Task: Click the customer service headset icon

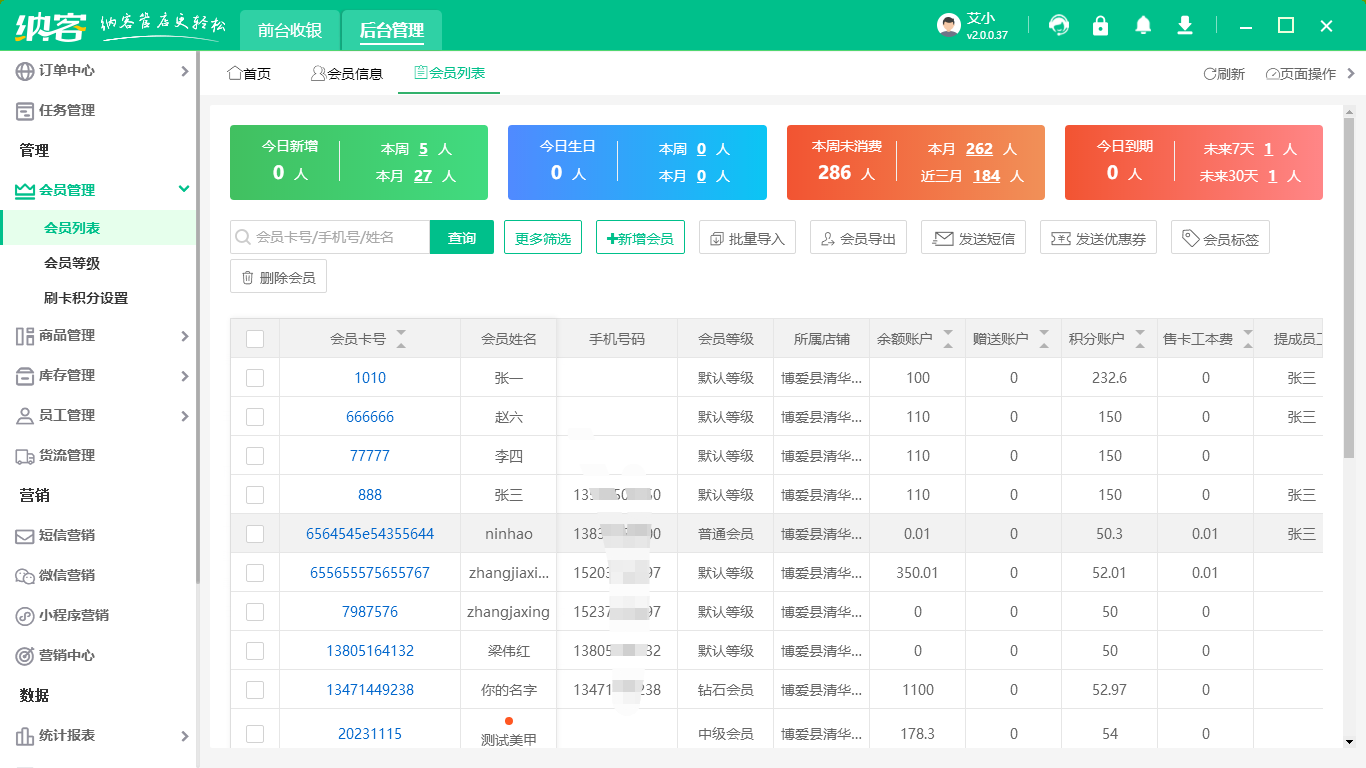Action: (1058, 26)
